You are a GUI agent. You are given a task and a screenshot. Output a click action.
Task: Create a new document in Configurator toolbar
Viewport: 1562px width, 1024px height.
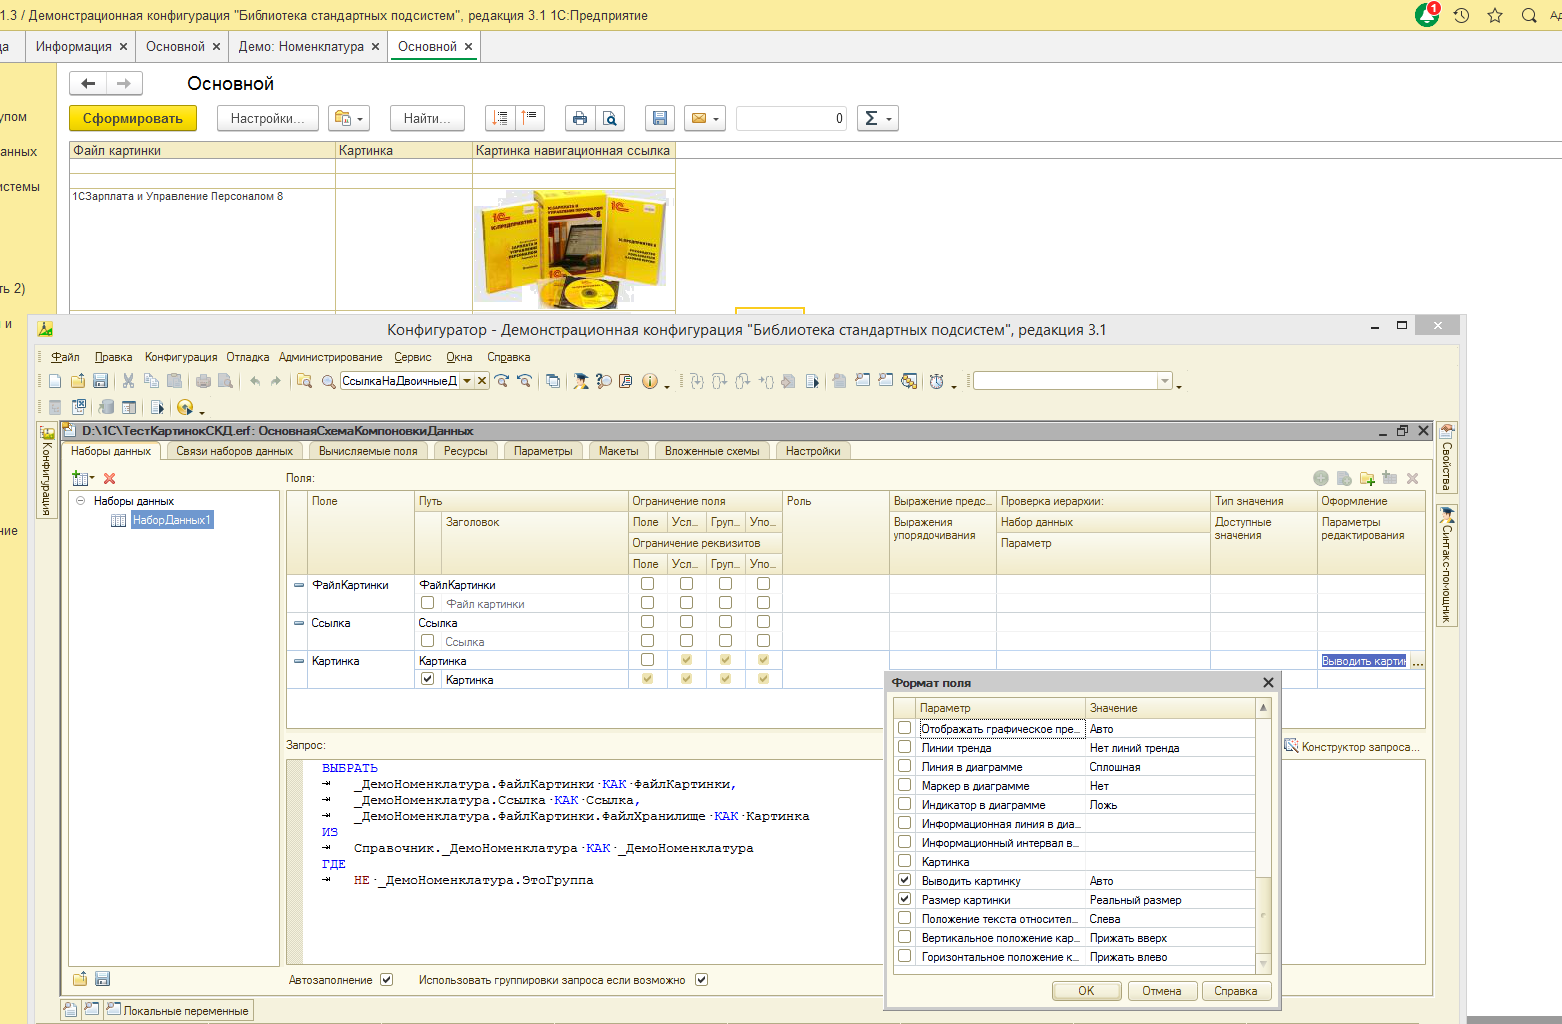tap(55, 381)
